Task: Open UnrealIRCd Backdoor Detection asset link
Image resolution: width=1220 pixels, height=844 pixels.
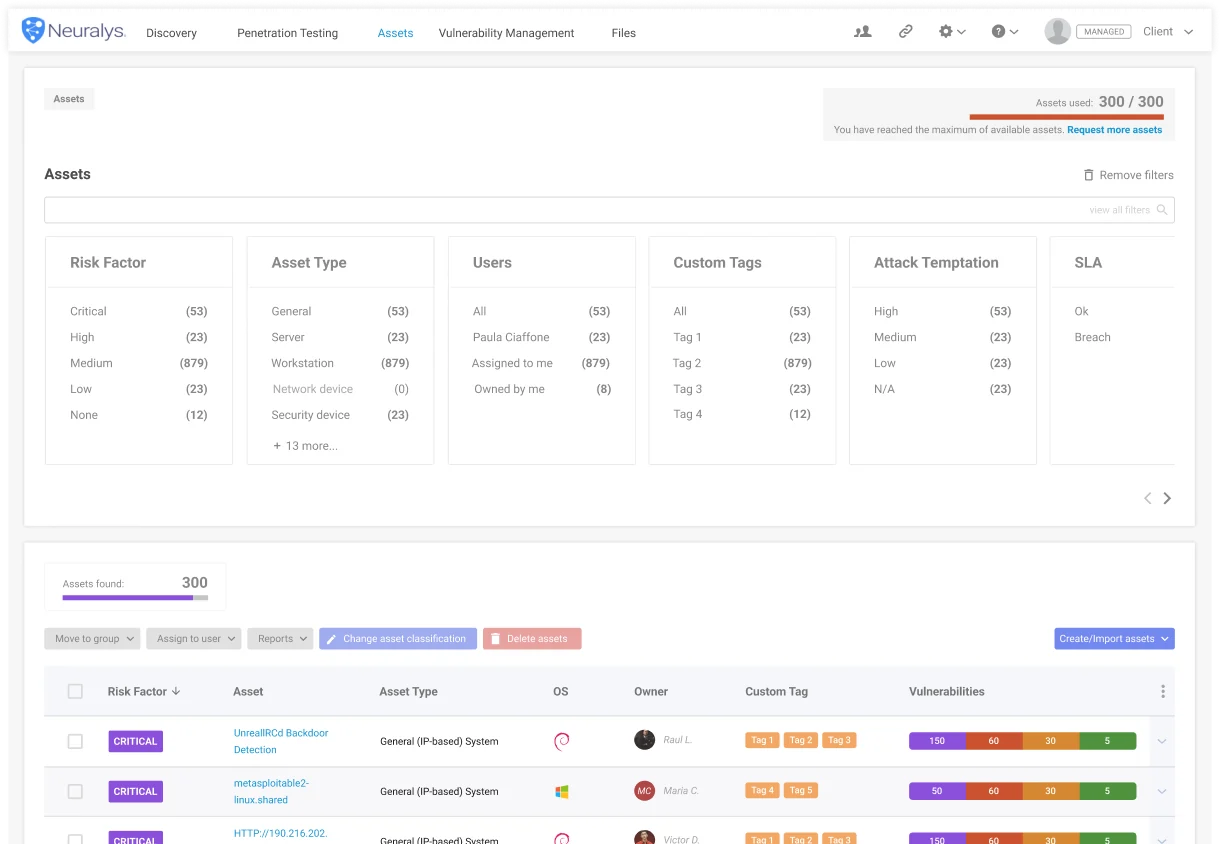Action: pyautogui.click(x=281, y=741)
